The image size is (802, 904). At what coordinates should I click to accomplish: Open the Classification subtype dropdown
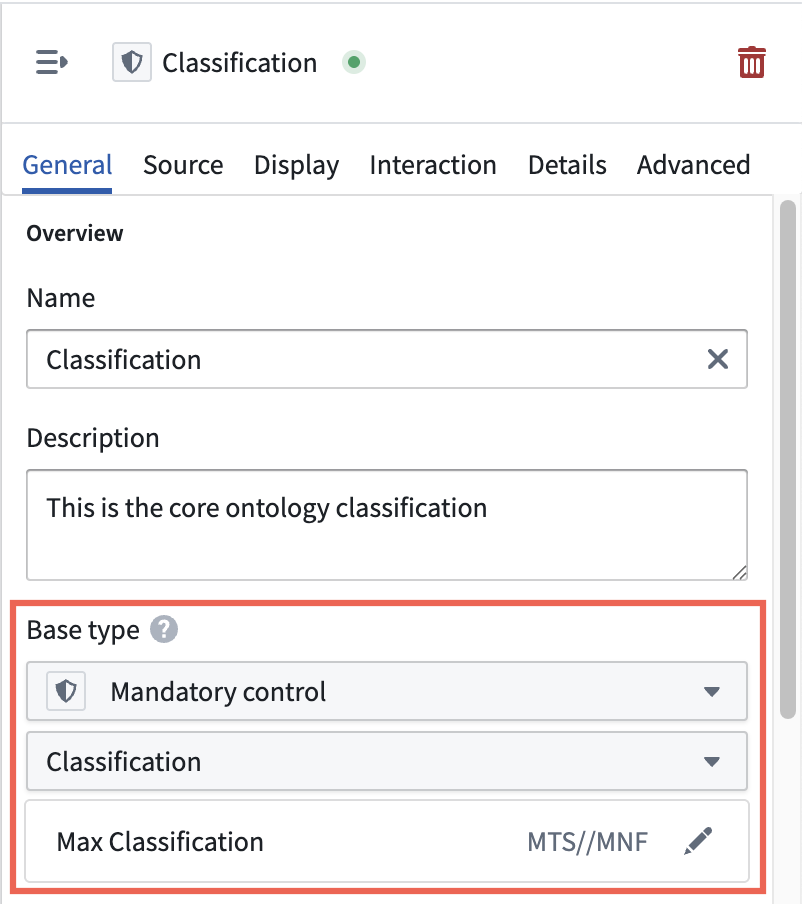(387, 762)
